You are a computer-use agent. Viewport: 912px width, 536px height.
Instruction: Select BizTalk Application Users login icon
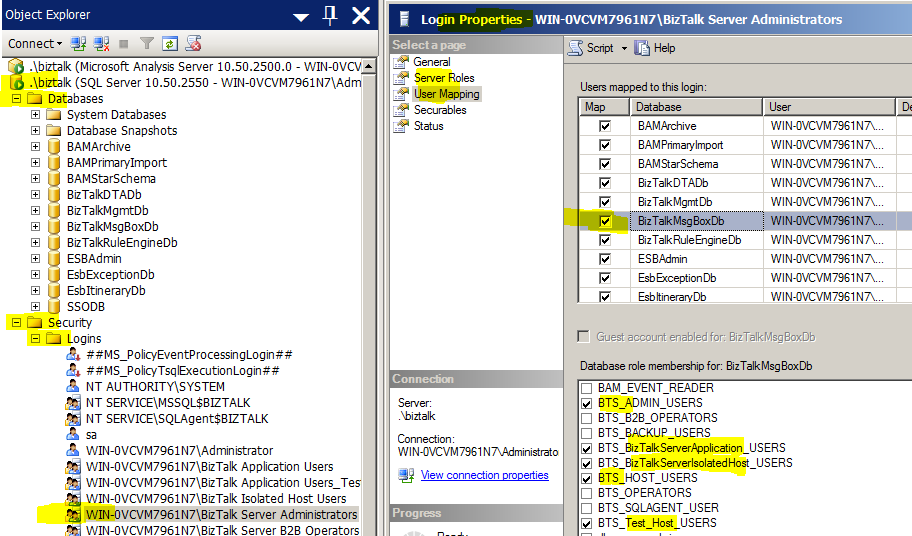click(73, 467)
